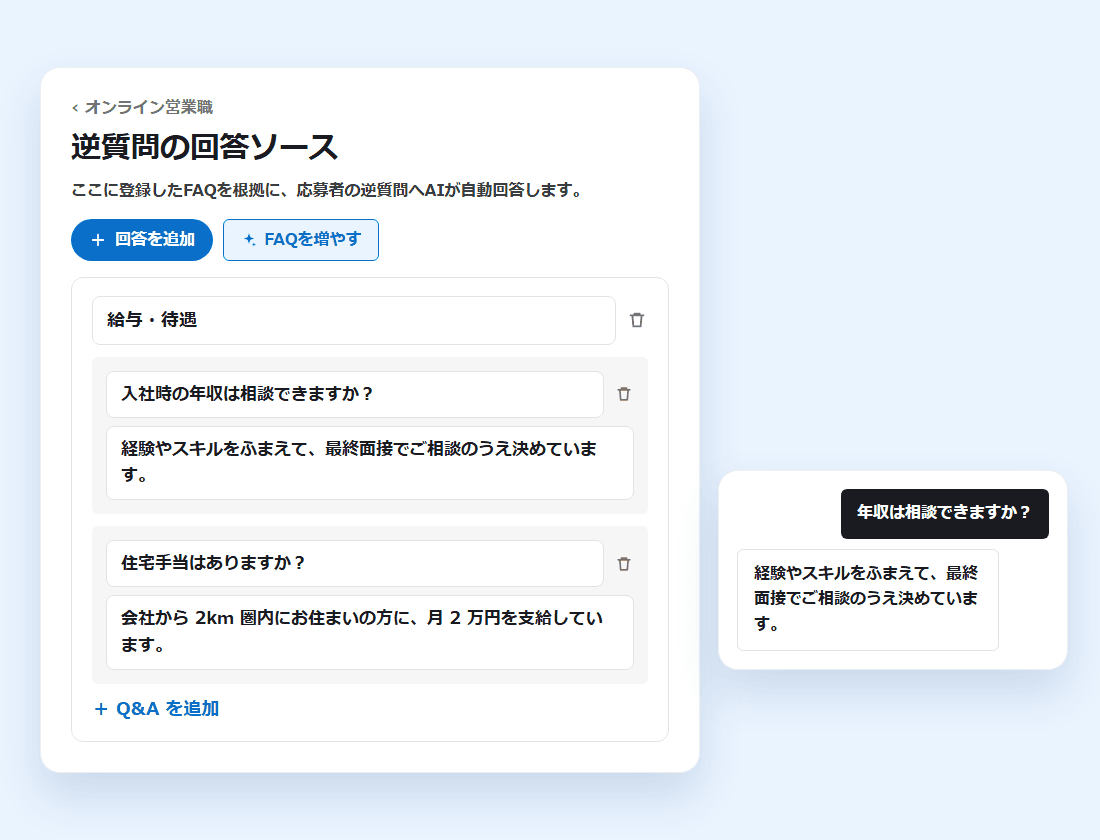This screenshot has width=1100, height=840.
Task: Click the plus icon beside Q&A を追加
Action: [x=101, y=709]
